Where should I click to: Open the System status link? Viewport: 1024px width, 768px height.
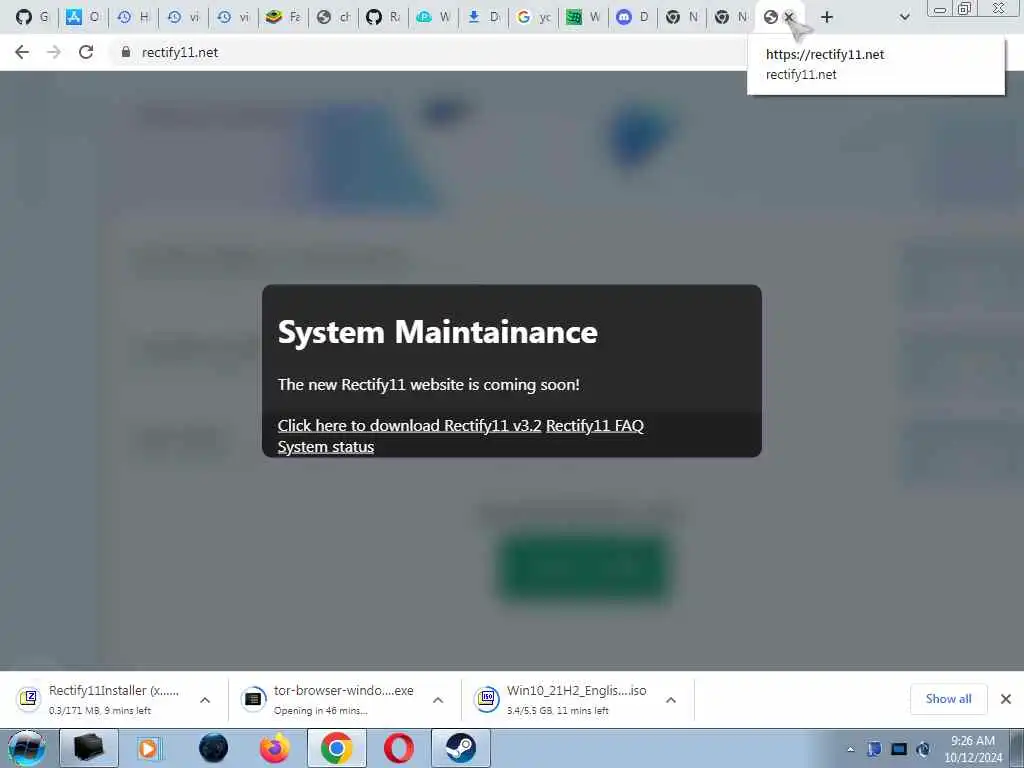pyautogui.click(x=326, y=447)
